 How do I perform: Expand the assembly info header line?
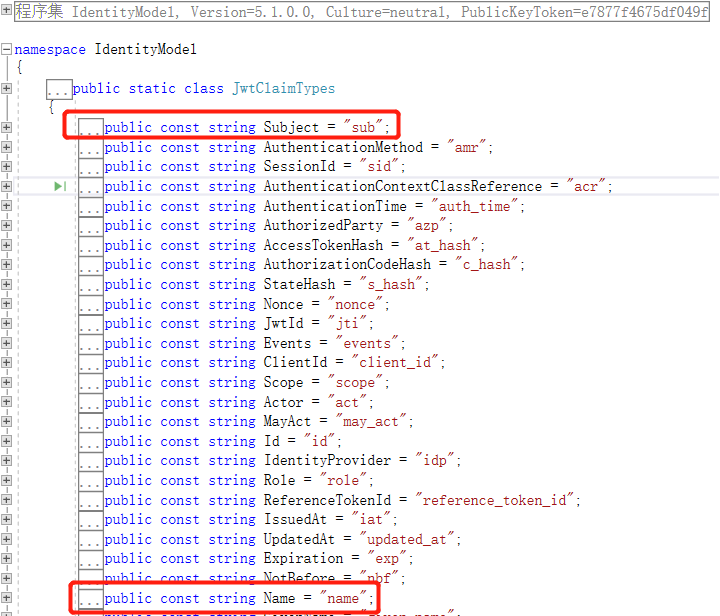tap(6, 10)
